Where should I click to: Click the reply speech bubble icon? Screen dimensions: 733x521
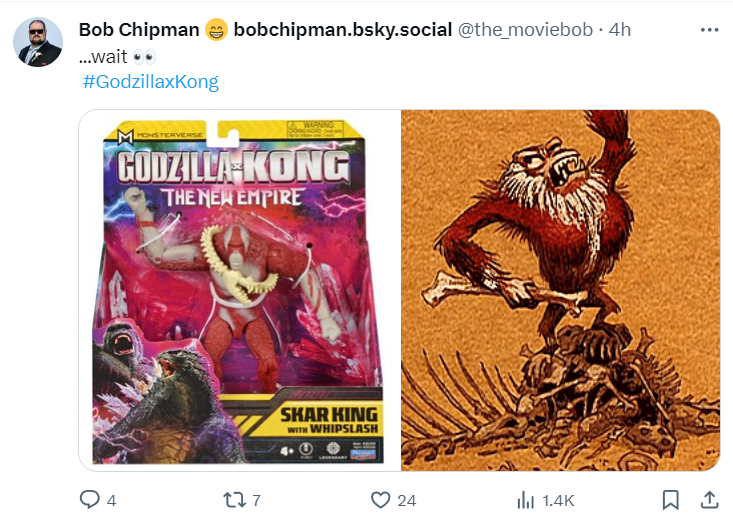click(89, 499)
